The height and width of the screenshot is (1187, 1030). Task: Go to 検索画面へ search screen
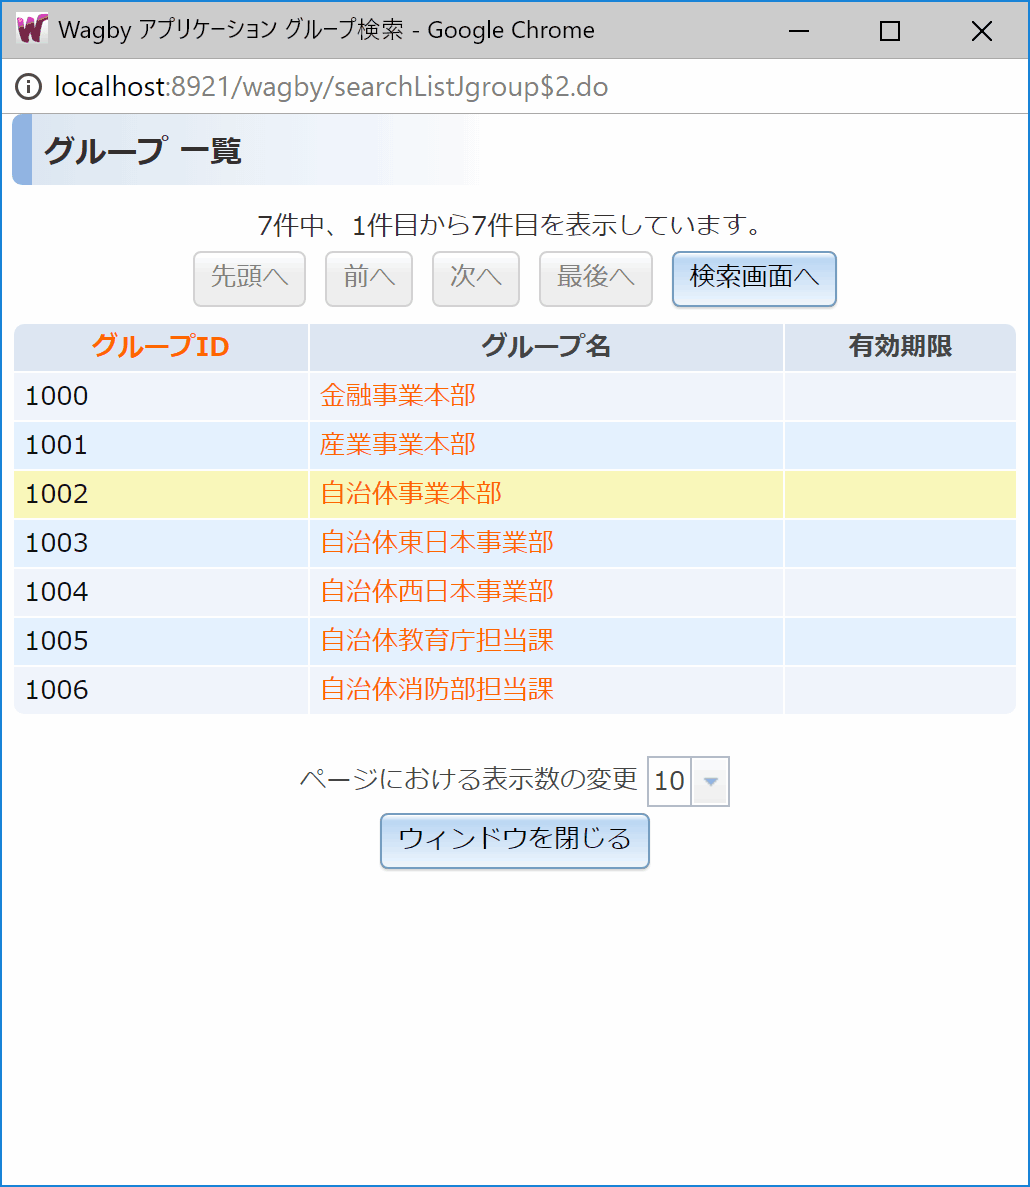coord(754,279)
